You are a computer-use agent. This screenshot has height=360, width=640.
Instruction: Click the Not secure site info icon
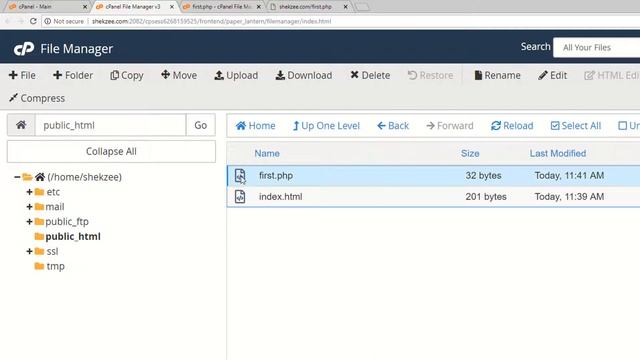48,21
